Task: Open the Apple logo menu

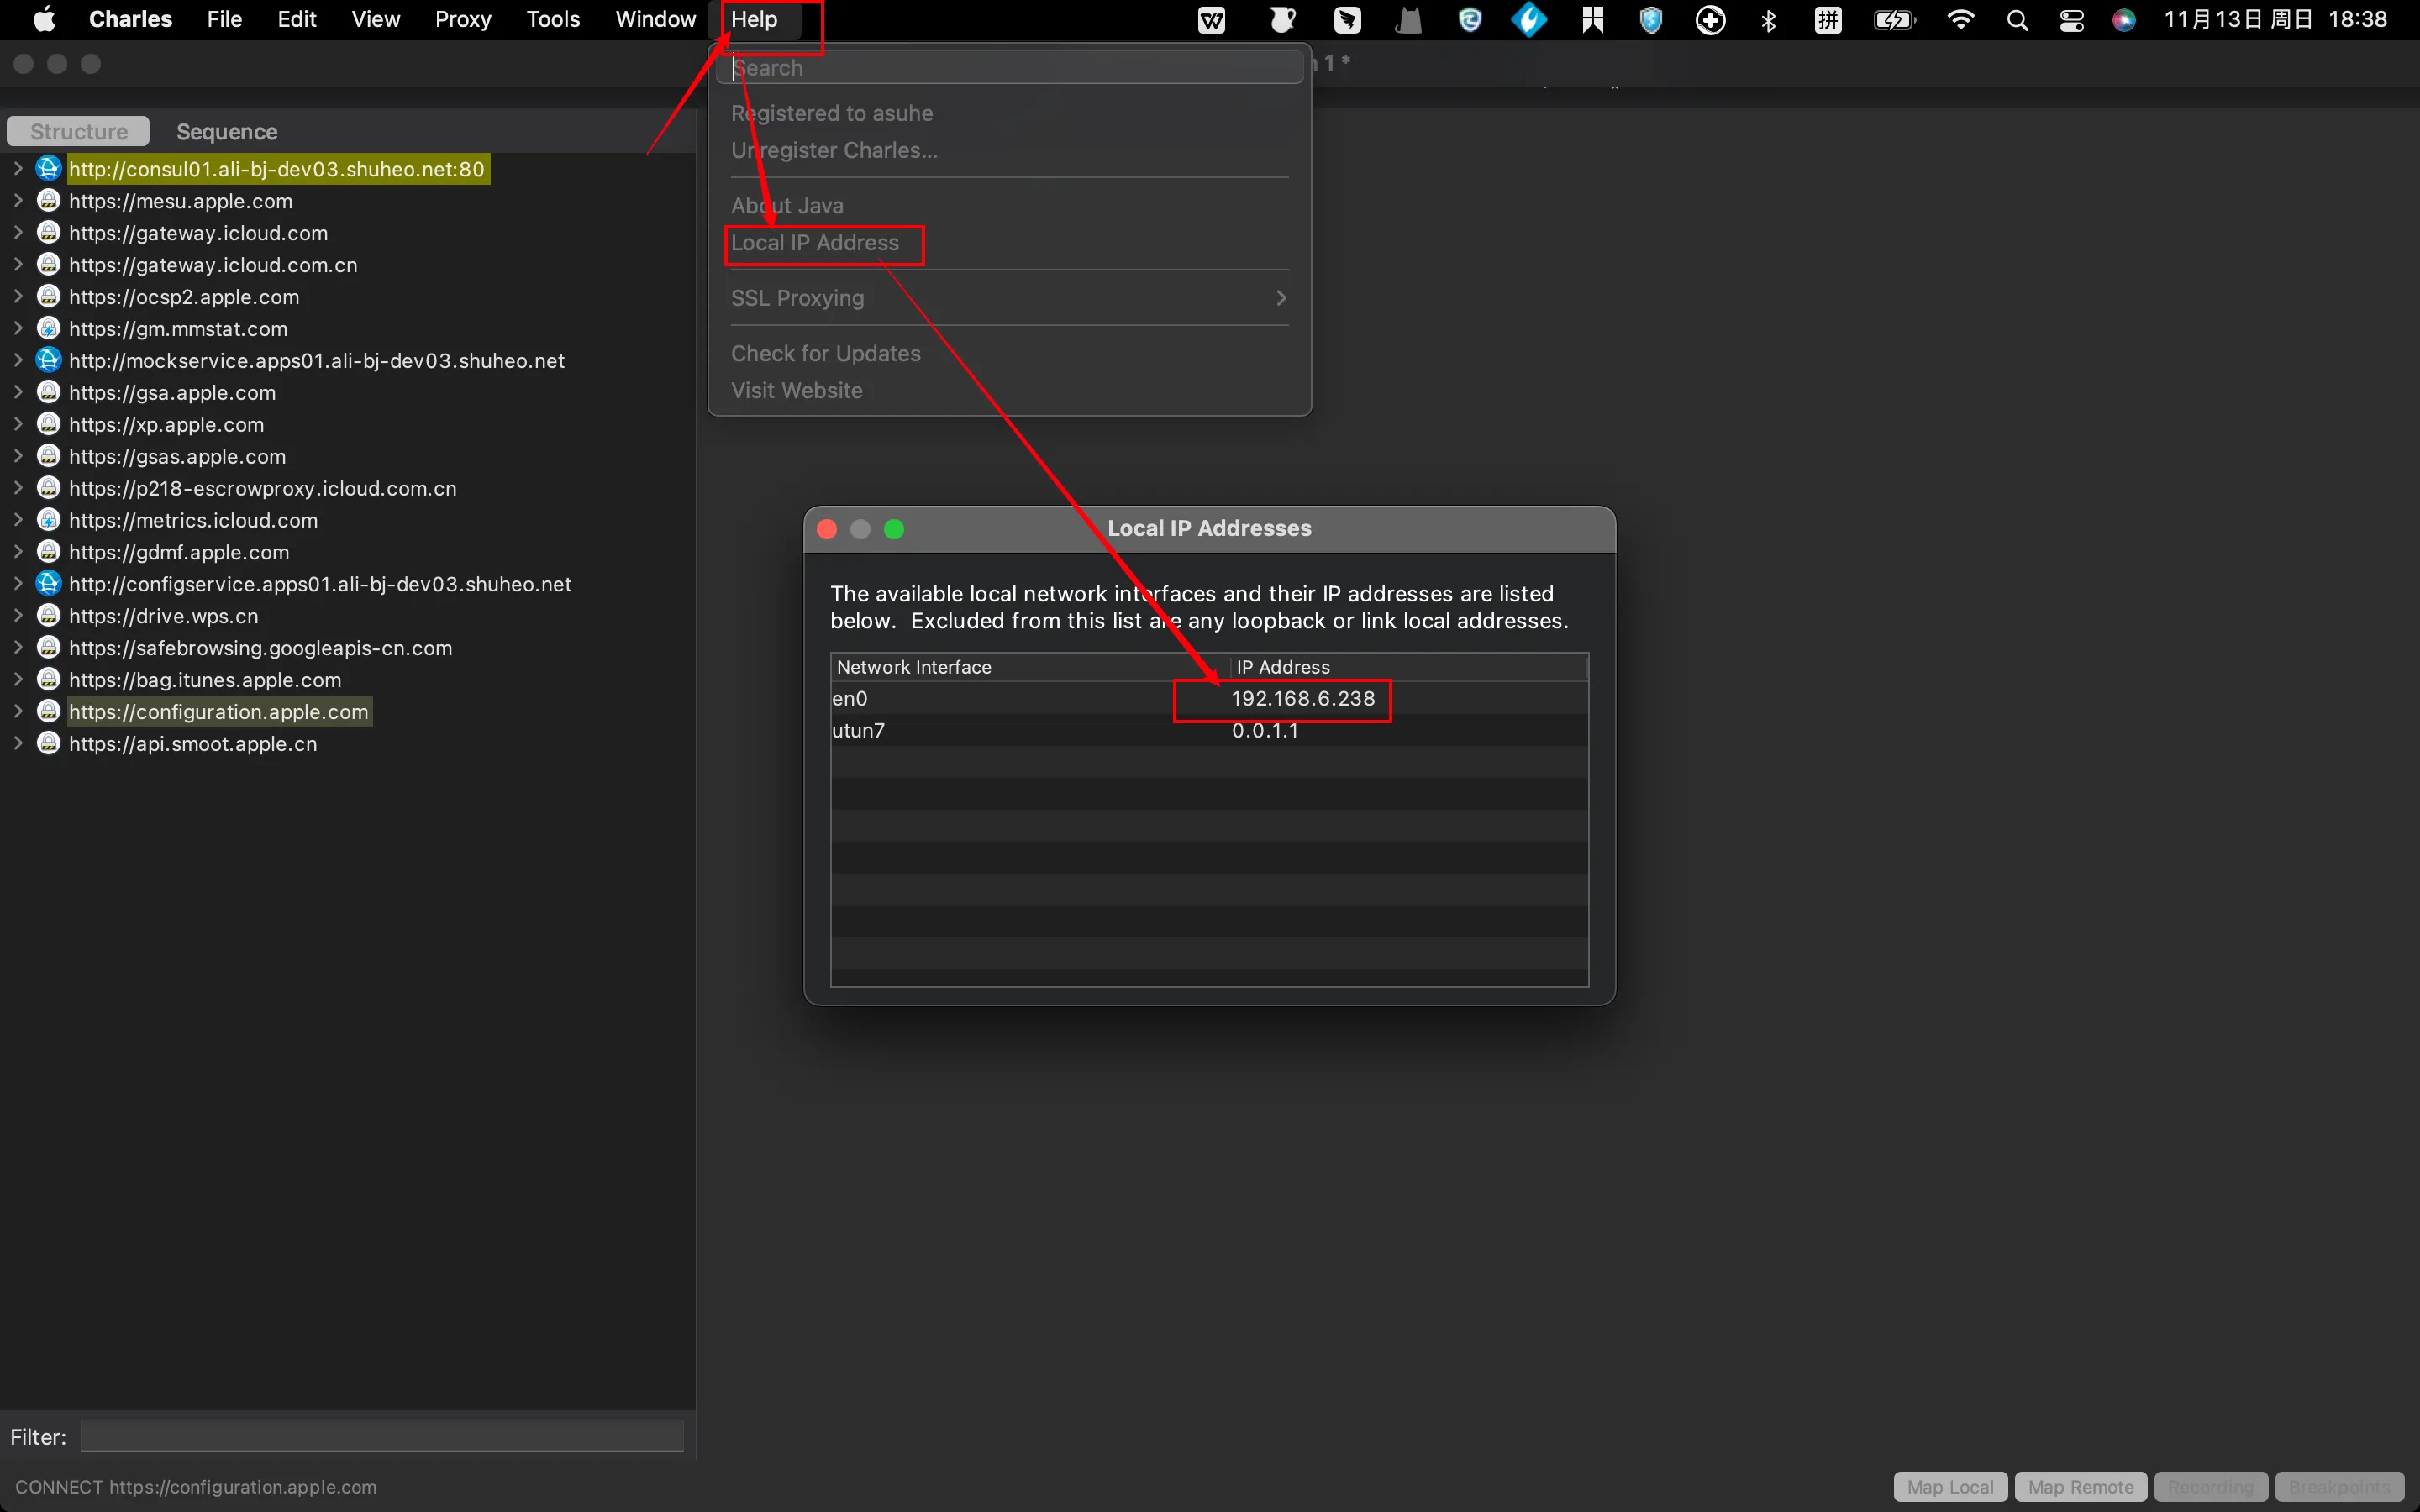Action: point(44,19)
